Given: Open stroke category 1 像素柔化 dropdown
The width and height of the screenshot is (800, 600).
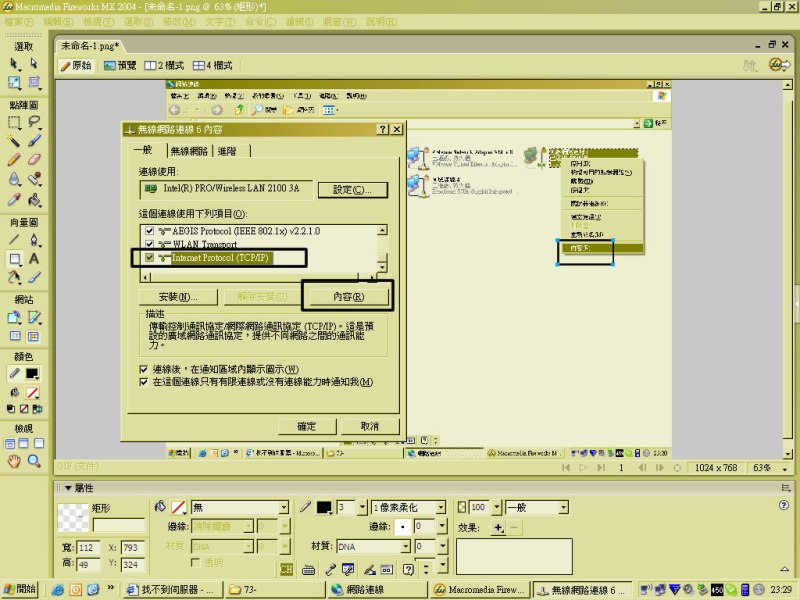Looking at the screenshot, I should tap(441, 508).
